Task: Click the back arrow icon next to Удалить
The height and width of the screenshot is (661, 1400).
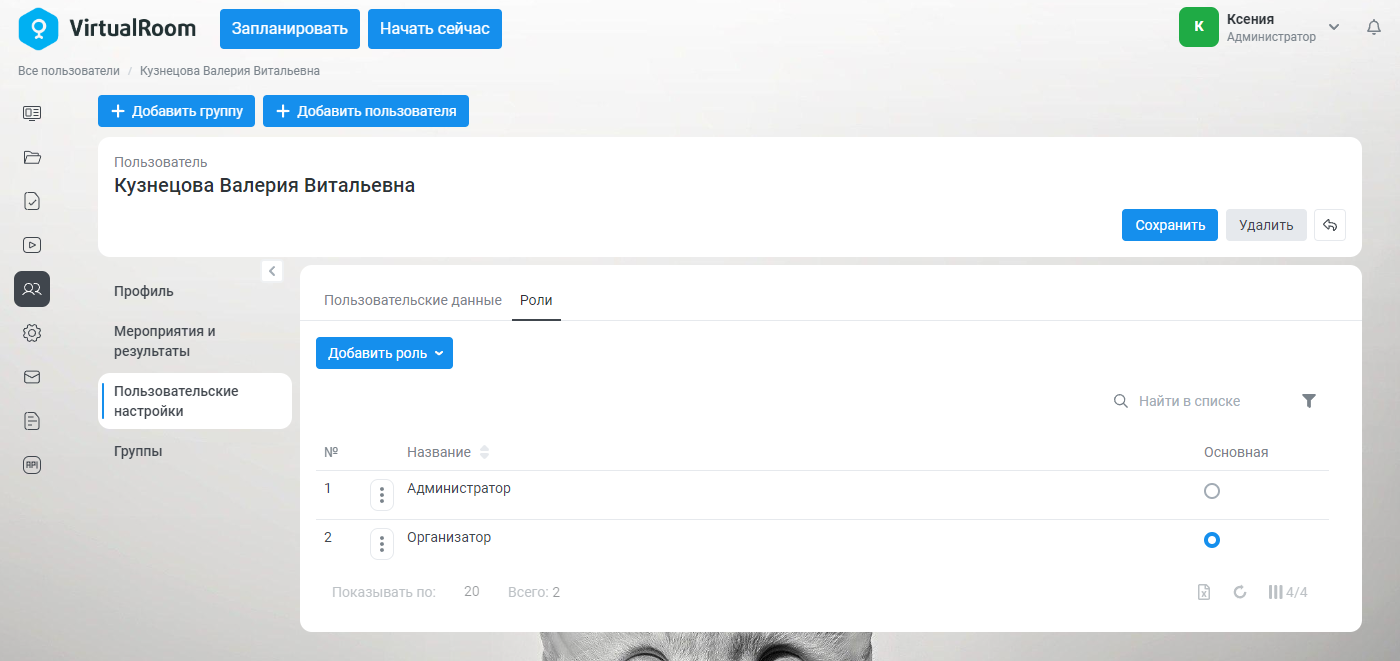Action: pyautogui.click(x=1330, y=225)
